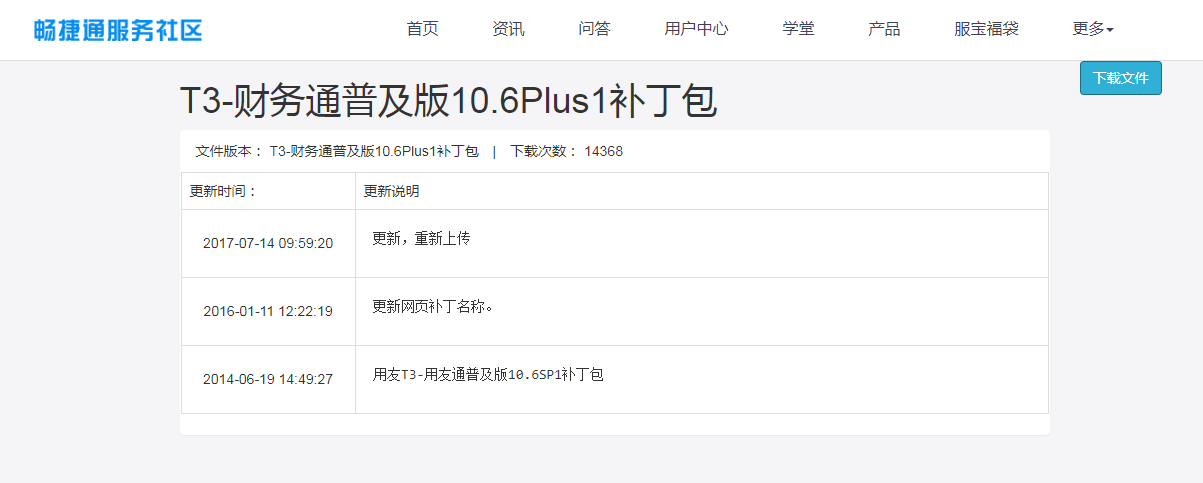Viewport: 1203px width, 483px height.
Task: Visit the 服宝福袋 menu link
Action: (986, 29)
